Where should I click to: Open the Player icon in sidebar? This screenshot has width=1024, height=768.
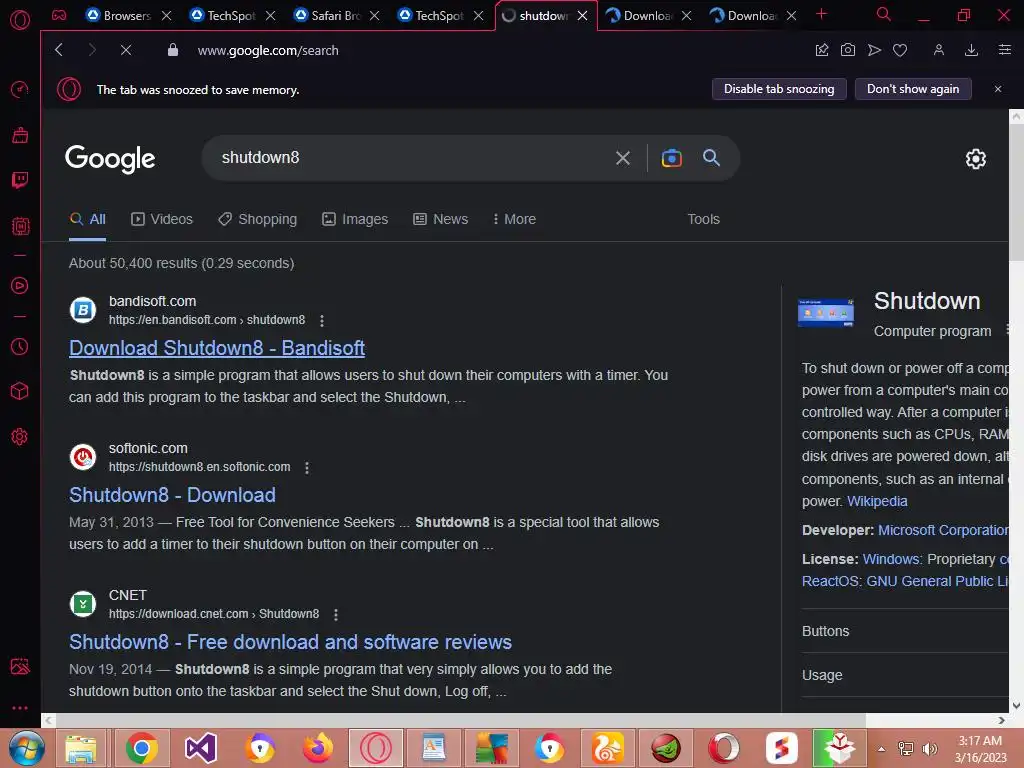pyautogui.click(x=20, y=285)
